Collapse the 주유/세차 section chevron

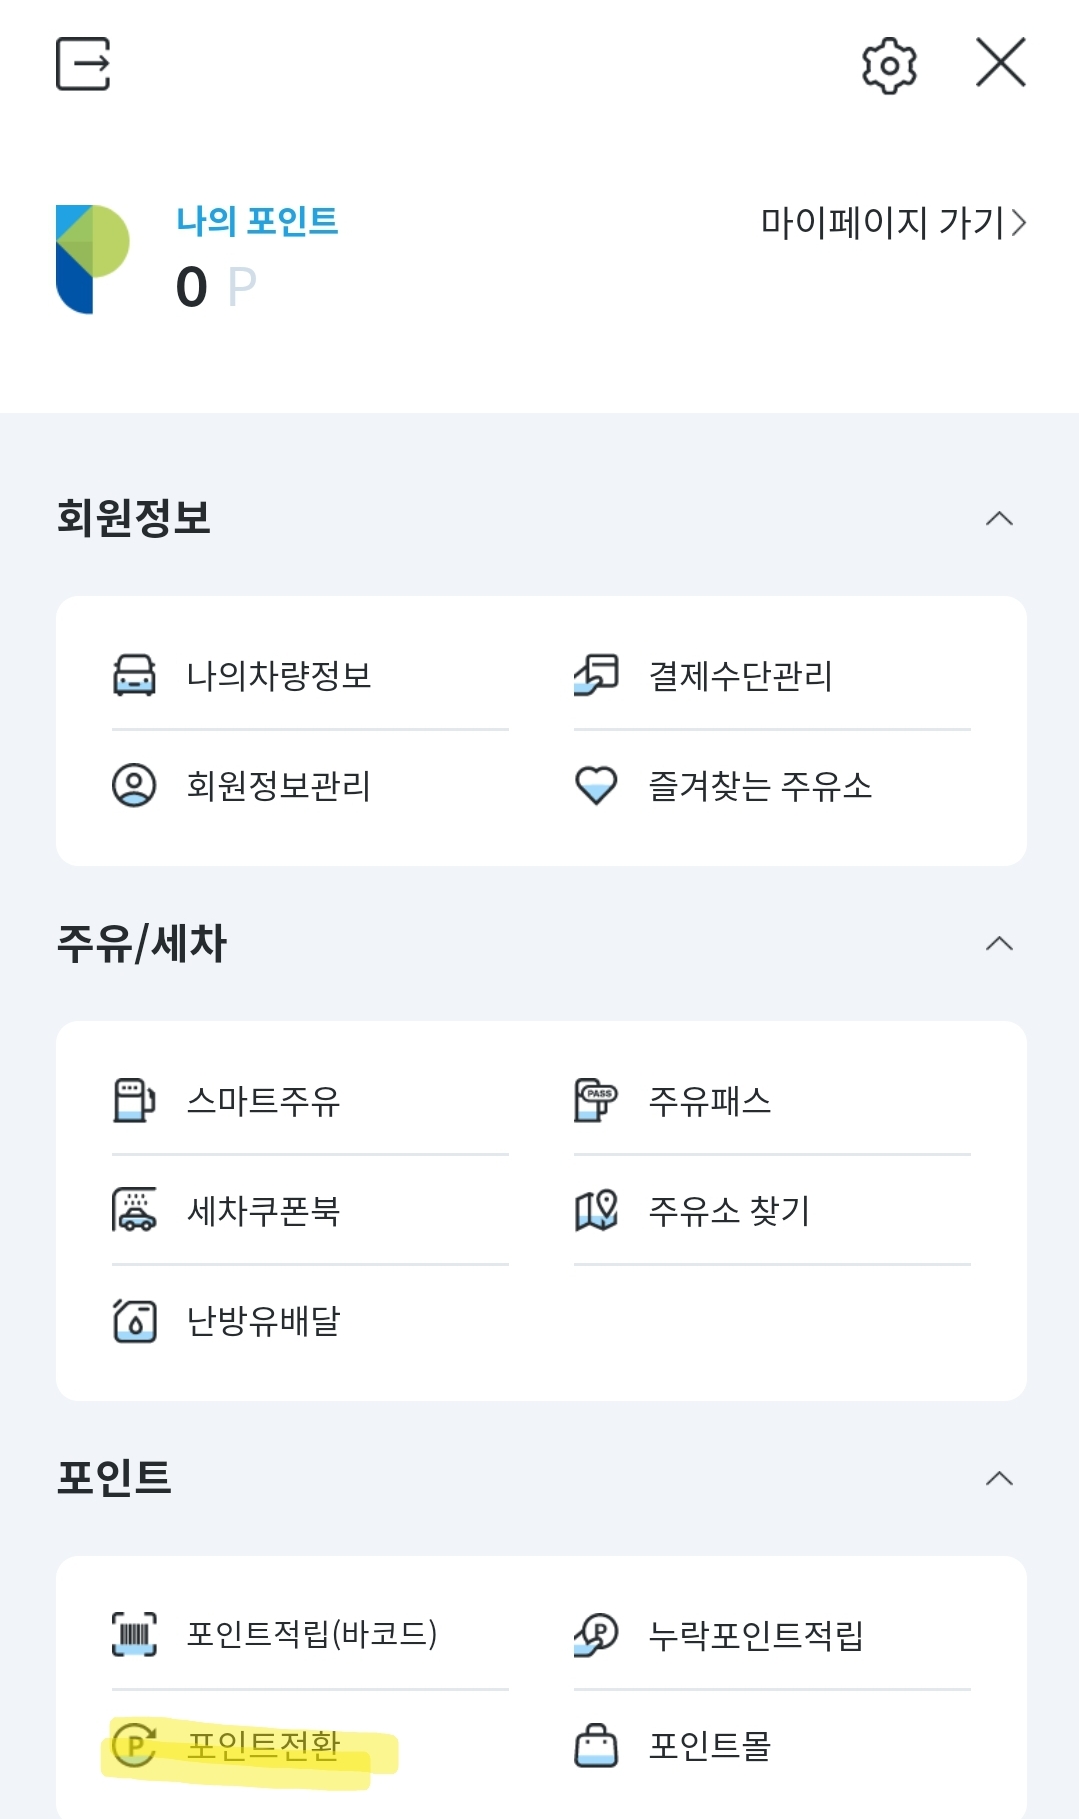(999, 943)
